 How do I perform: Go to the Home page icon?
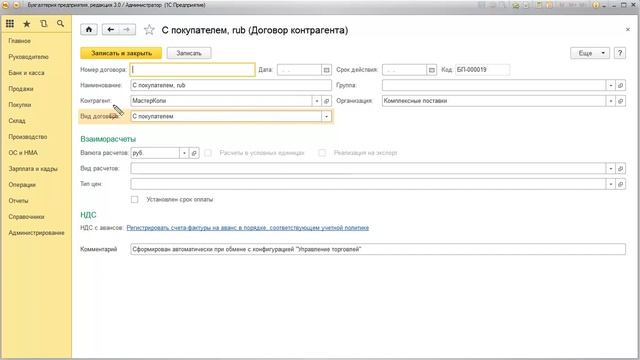coord(89,29)
